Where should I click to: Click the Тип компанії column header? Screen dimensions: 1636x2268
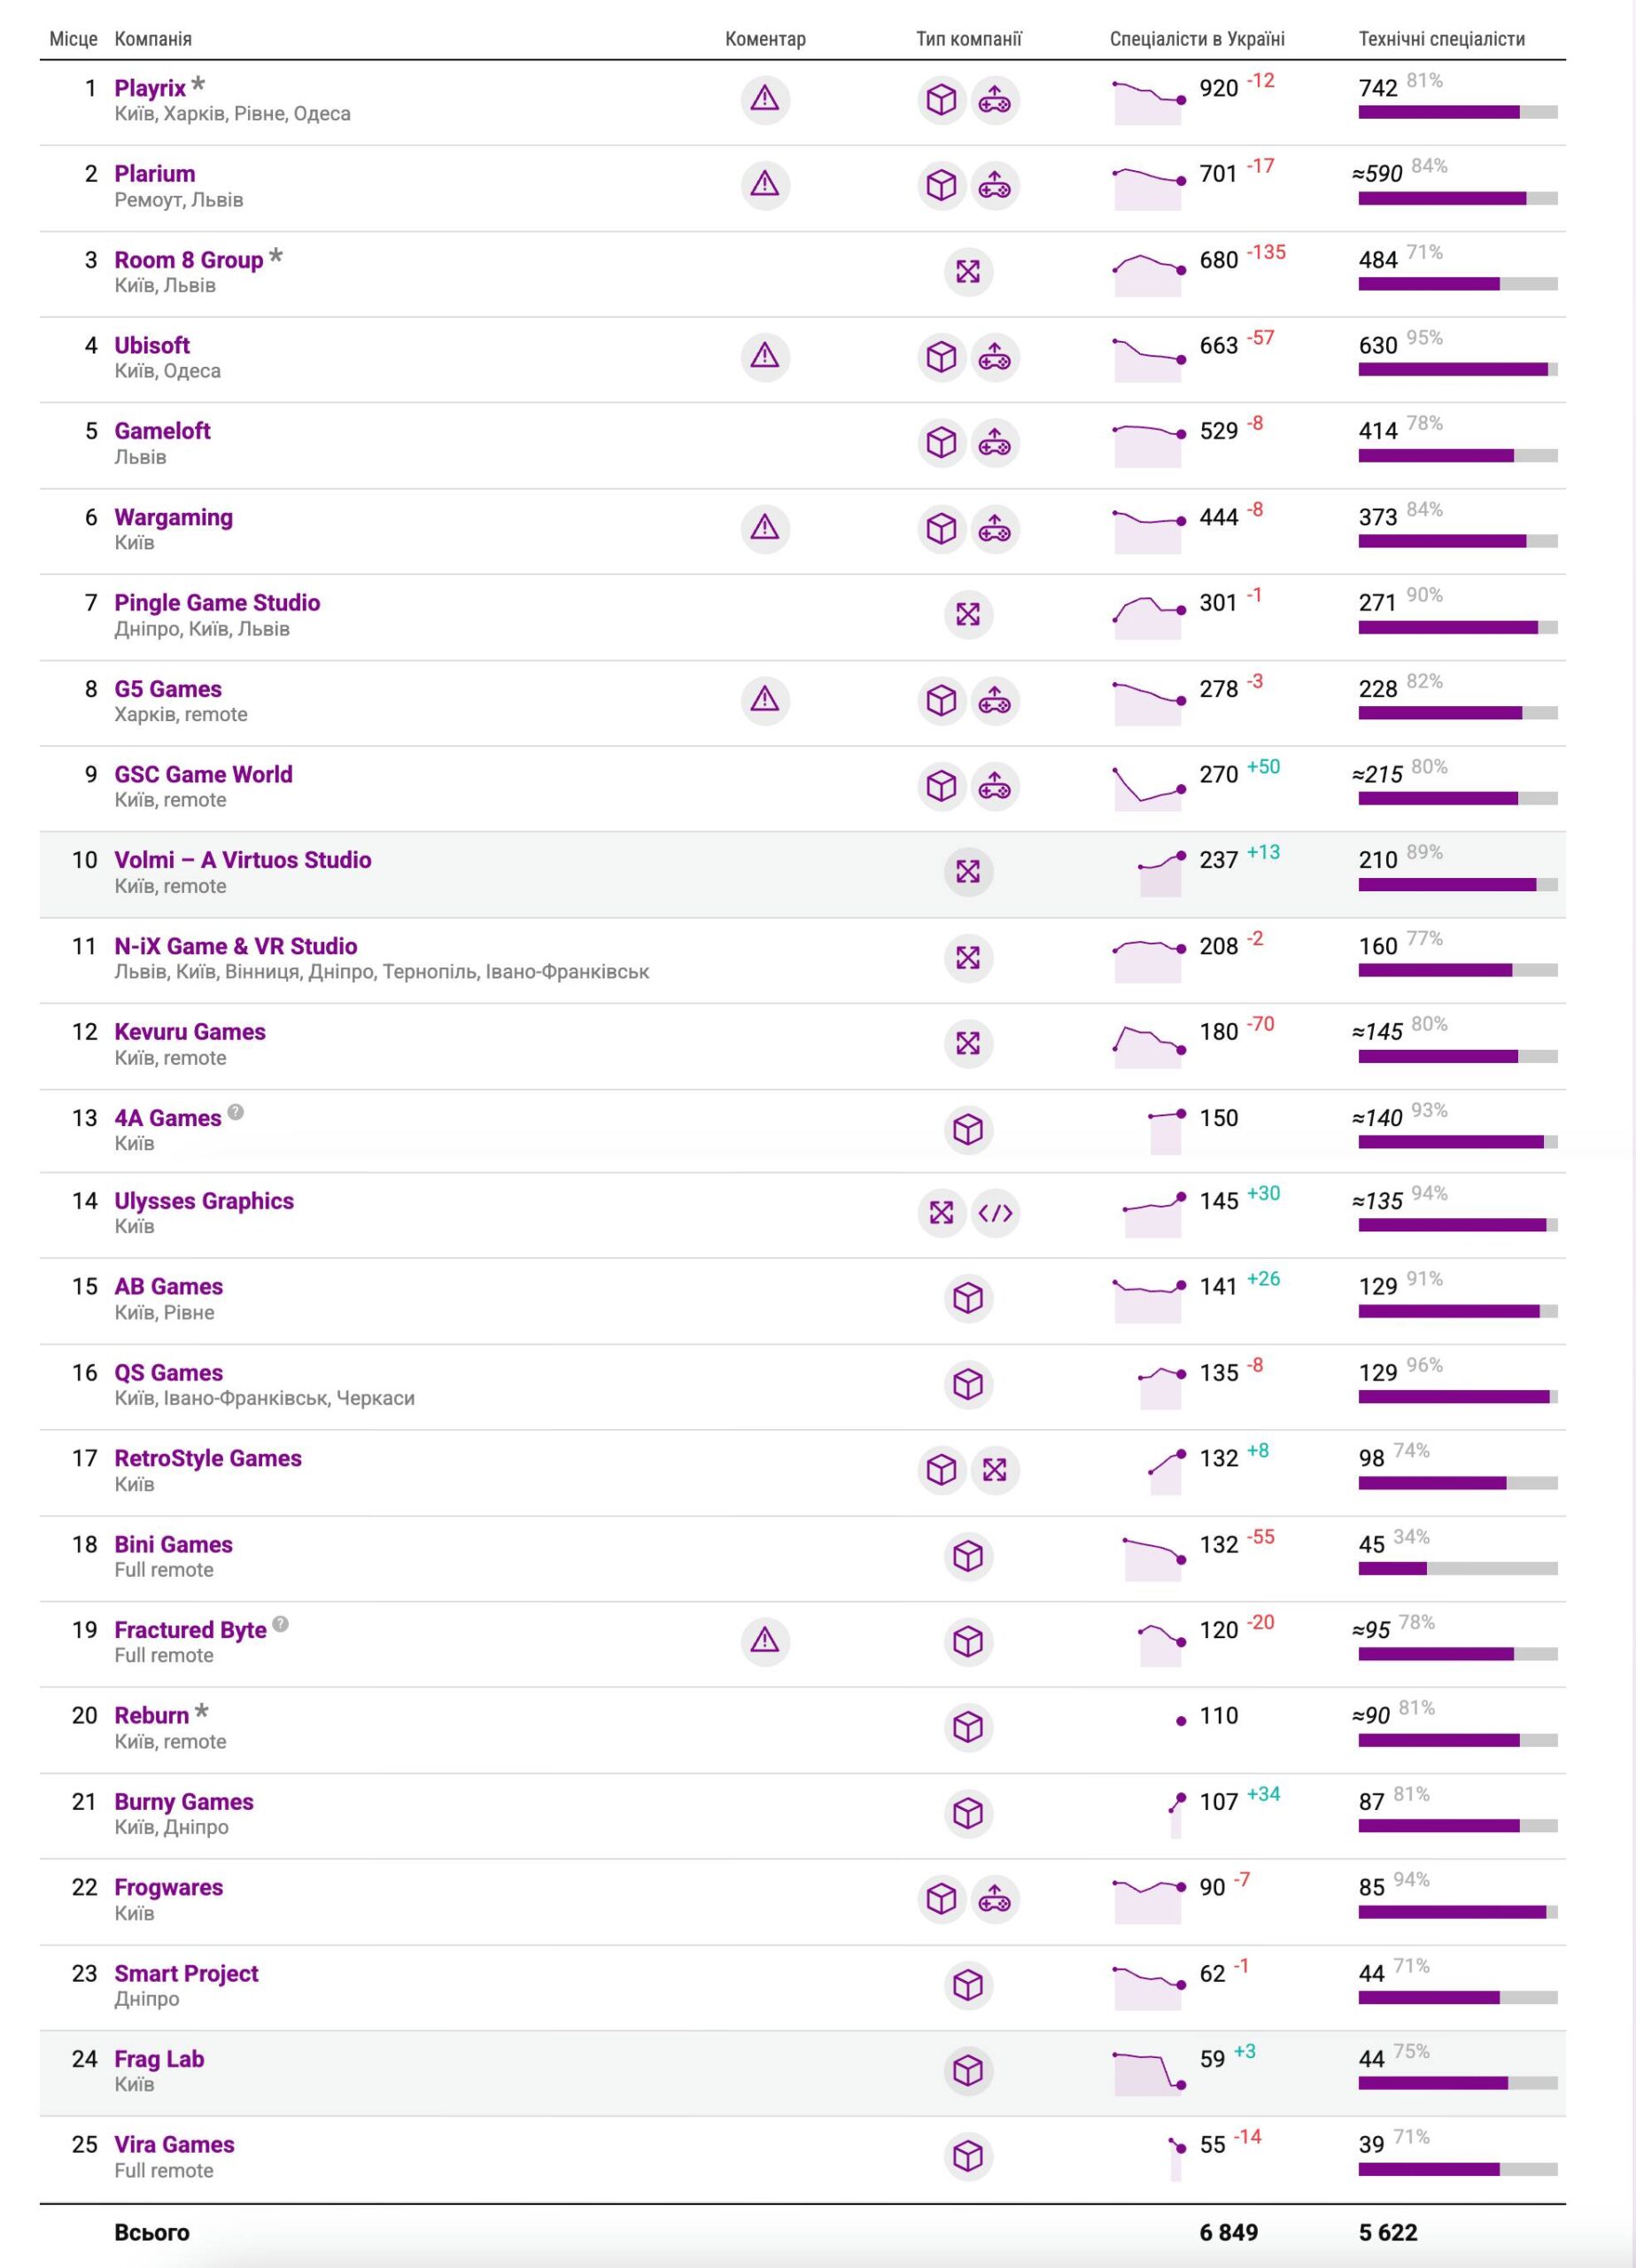[x=968, y=39]
